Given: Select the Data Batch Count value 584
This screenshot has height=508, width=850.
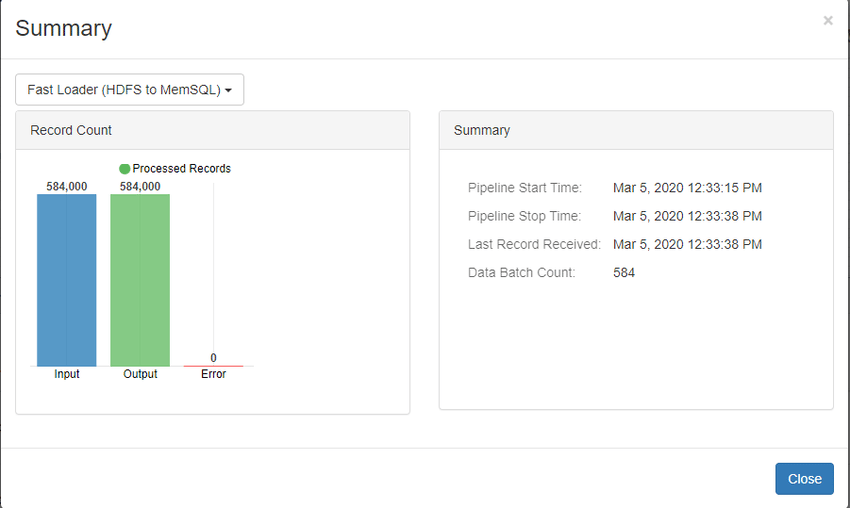Looking at the screenshot, I should pyautogui.click(x=624, y=272).
